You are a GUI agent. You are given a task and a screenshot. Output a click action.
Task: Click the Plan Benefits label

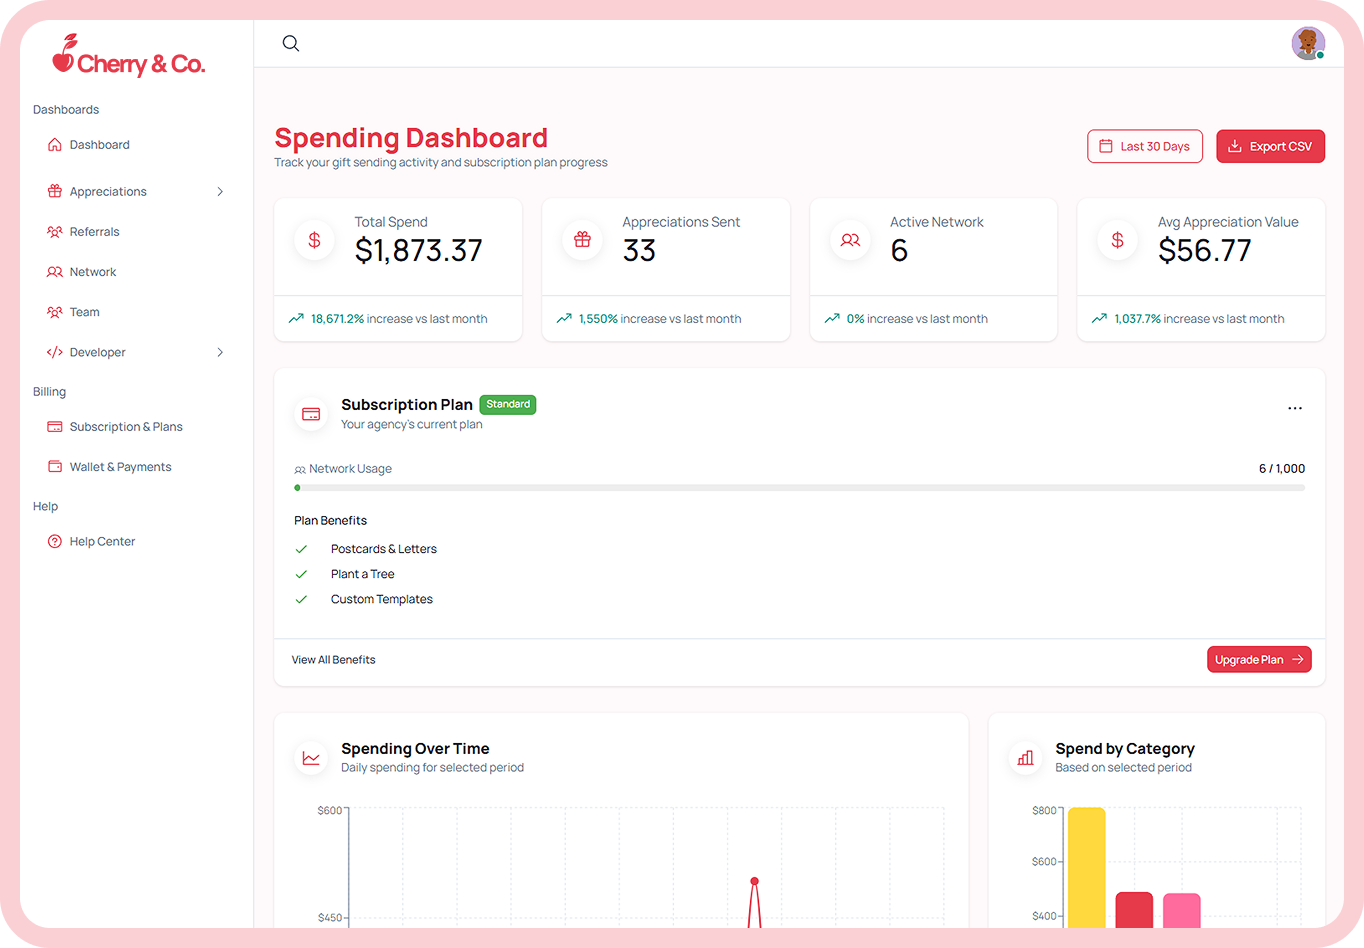[330, 521]
